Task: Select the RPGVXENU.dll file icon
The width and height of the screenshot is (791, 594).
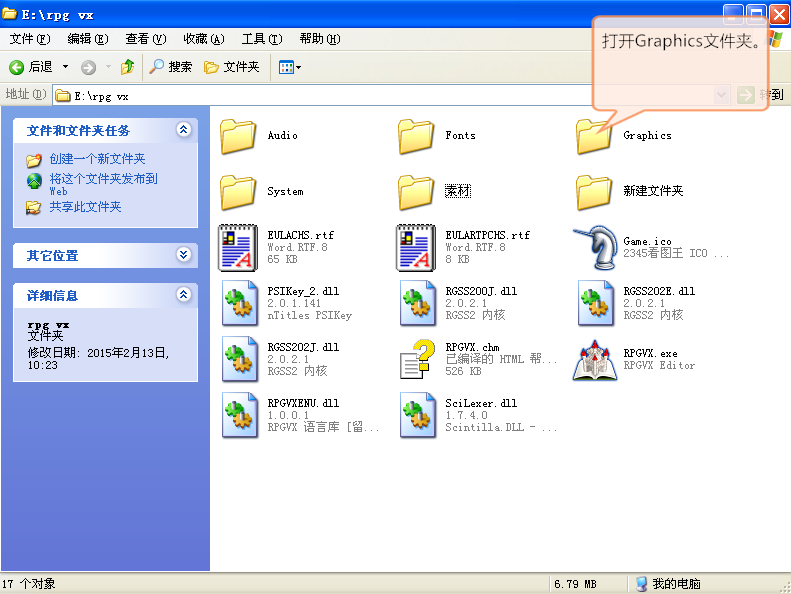Action: tap(240, 415)
